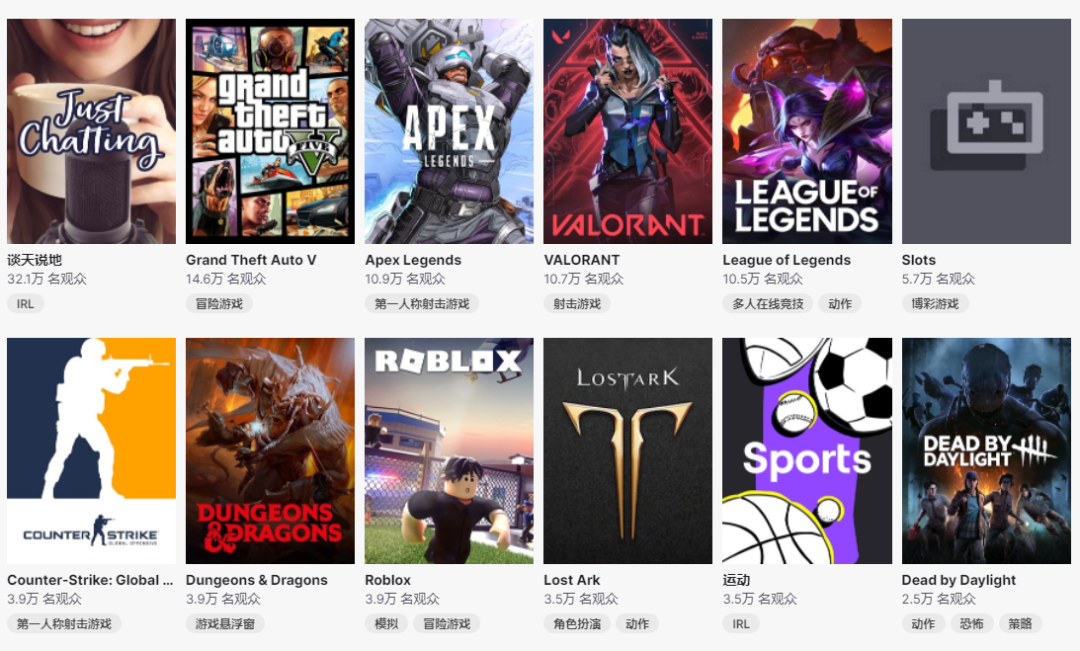Open the Just Chatting category cover
Image resolution: width=1080 pixels, height=651 pixels.
[x=92, y=131]
